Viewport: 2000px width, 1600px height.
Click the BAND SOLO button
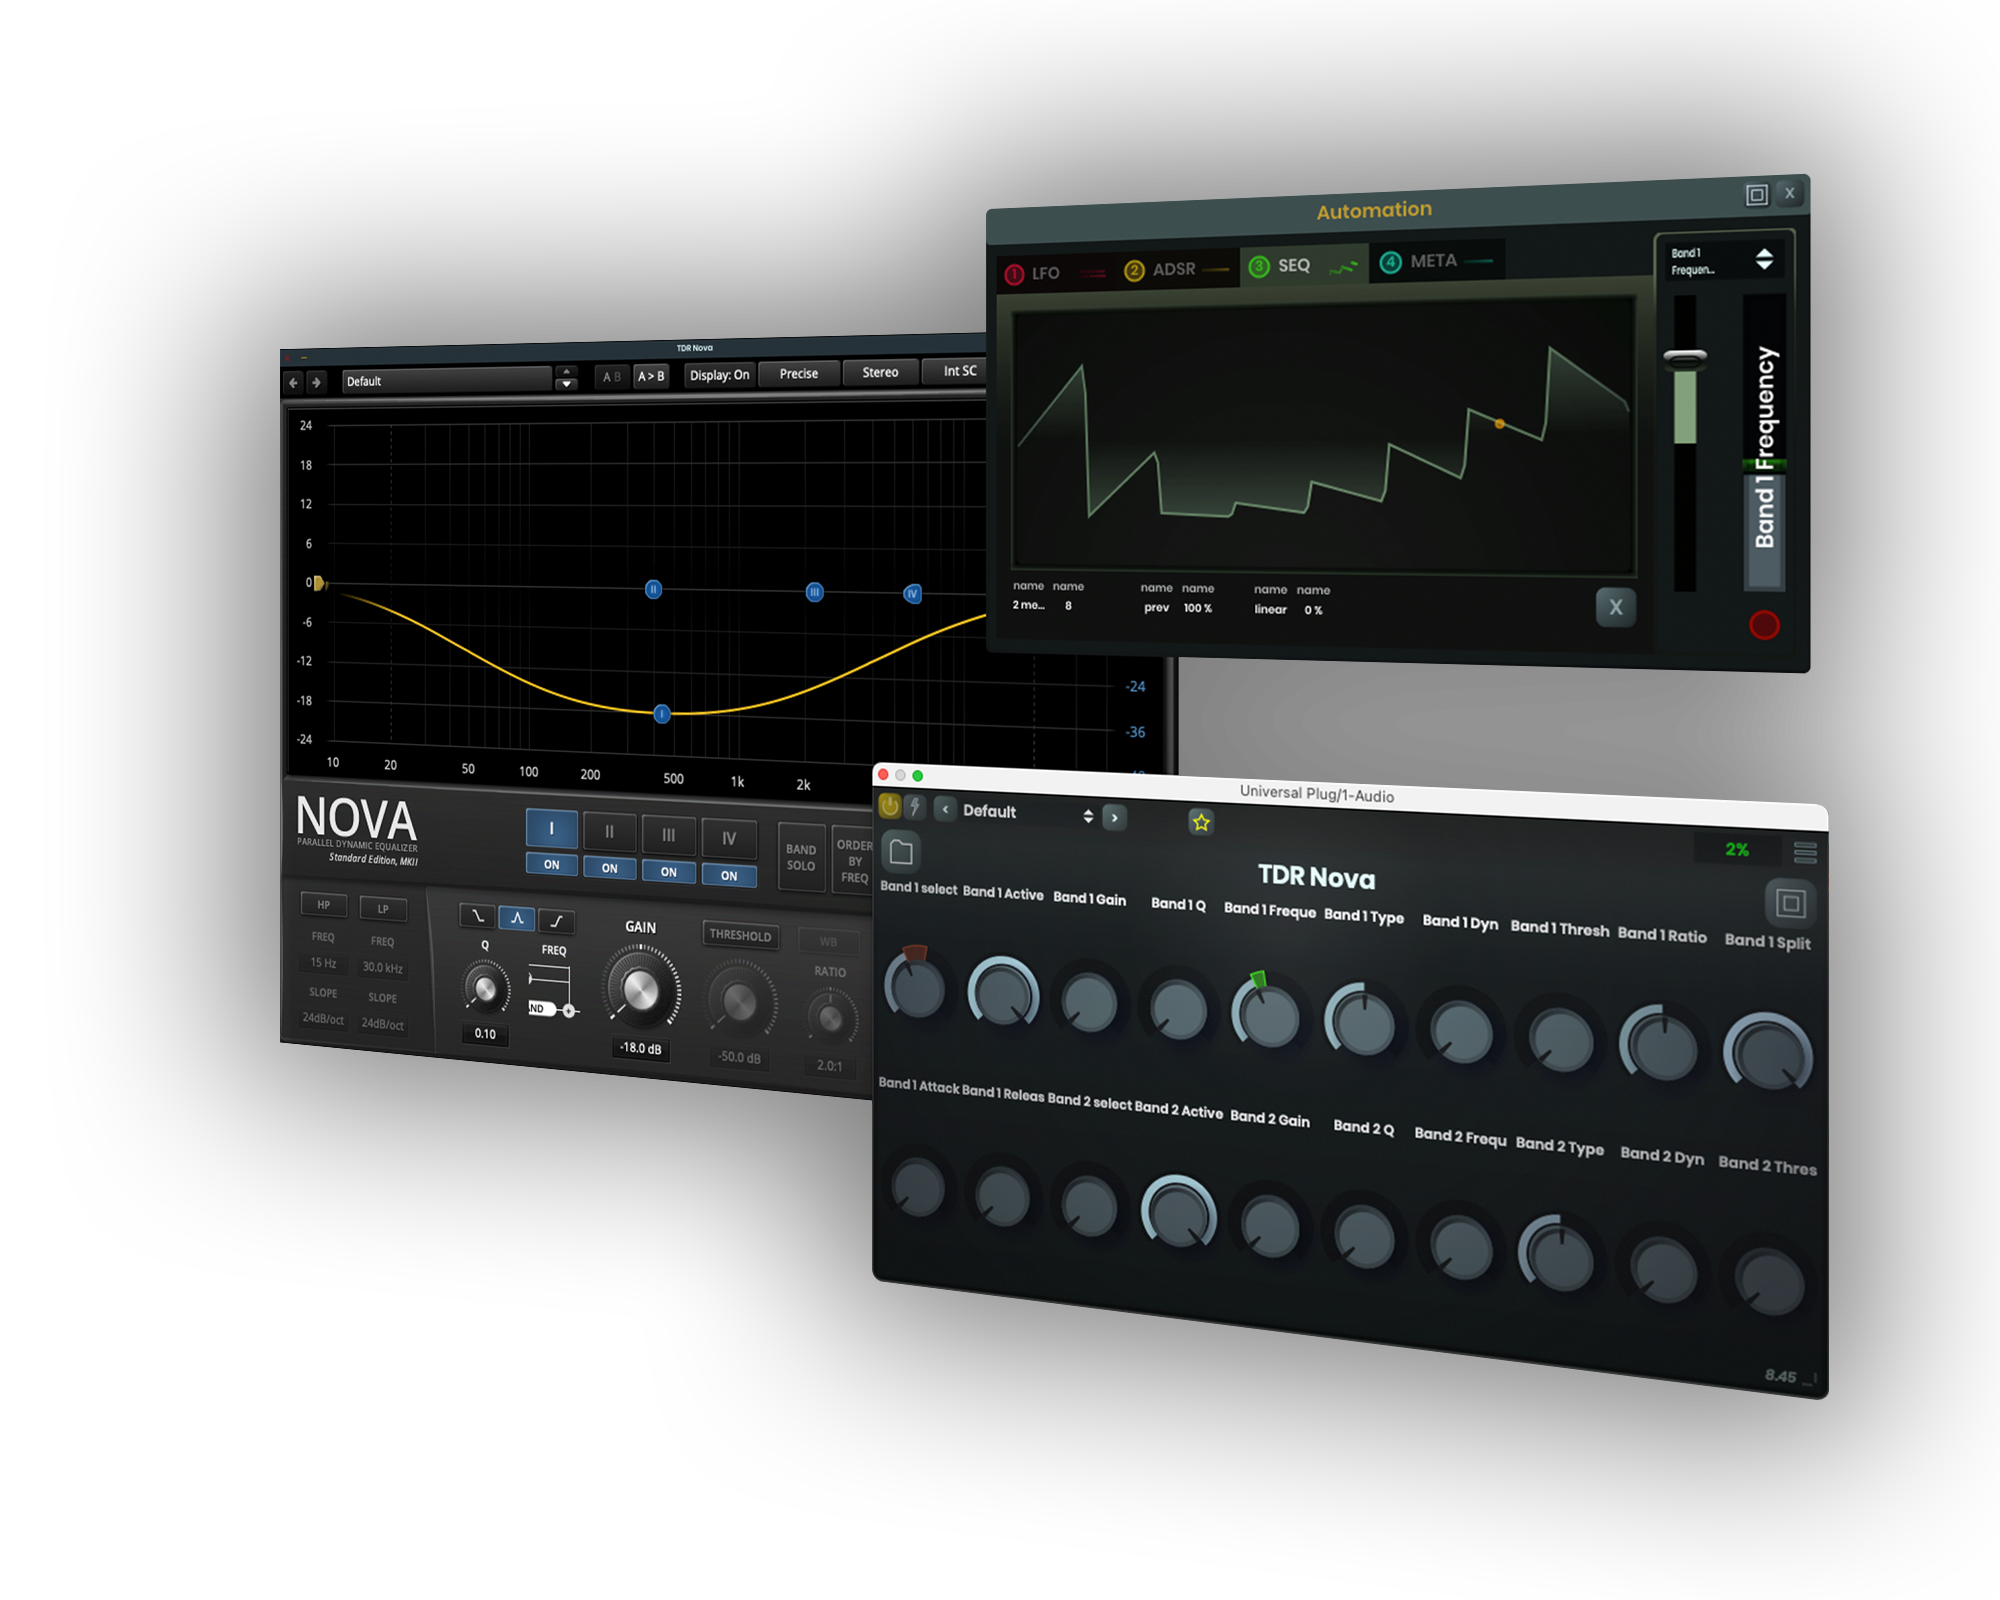[801, 858]
